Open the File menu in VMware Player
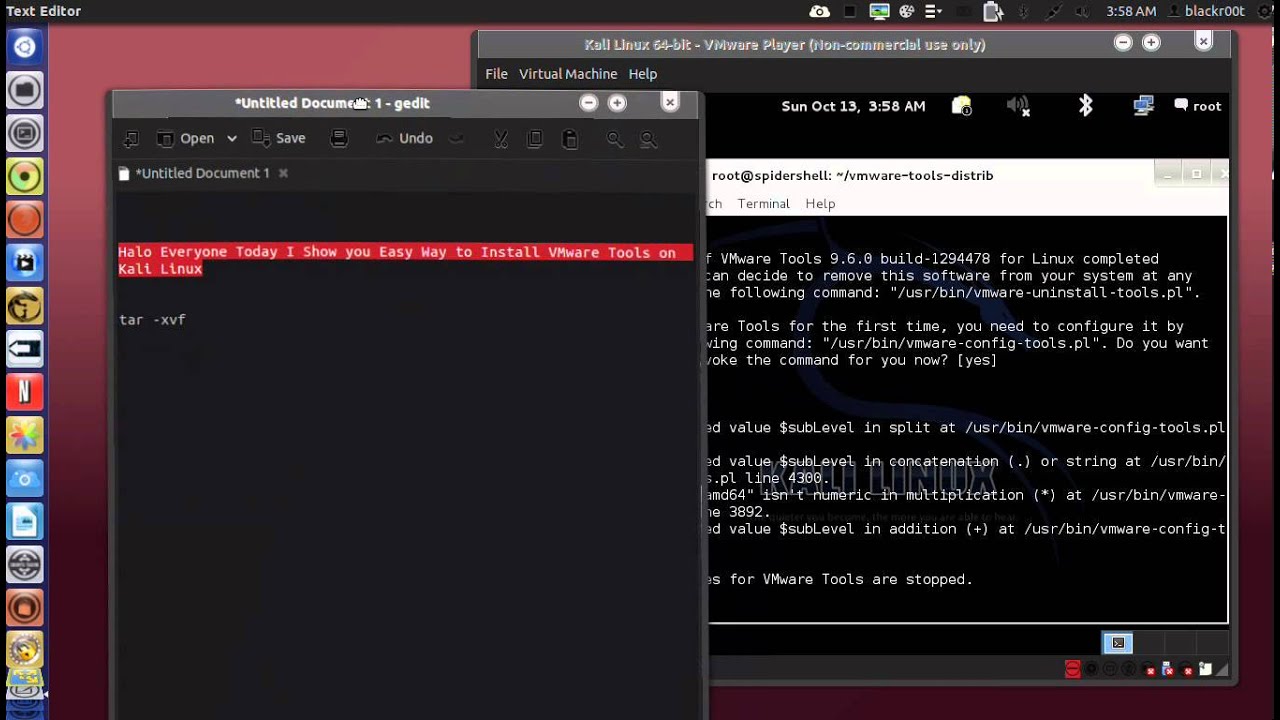 pyautogui.click(x=496, y=74)
